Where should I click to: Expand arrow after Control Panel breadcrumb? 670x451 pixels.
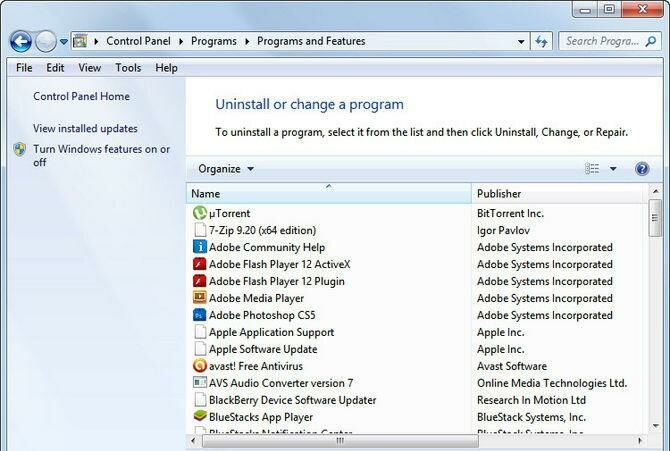[x=181, y=41]
